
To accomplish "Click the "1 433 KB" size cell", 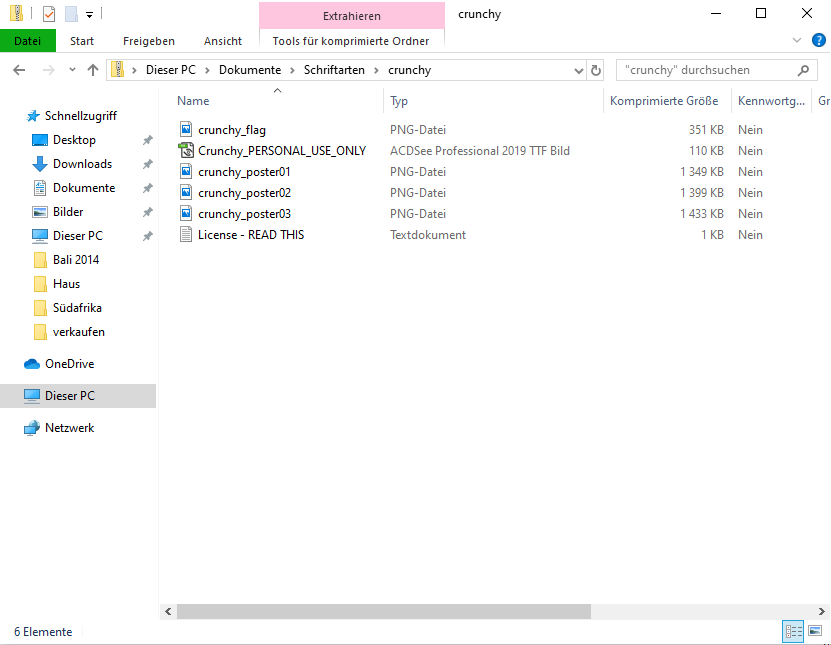I will click(x=702, y=214).
